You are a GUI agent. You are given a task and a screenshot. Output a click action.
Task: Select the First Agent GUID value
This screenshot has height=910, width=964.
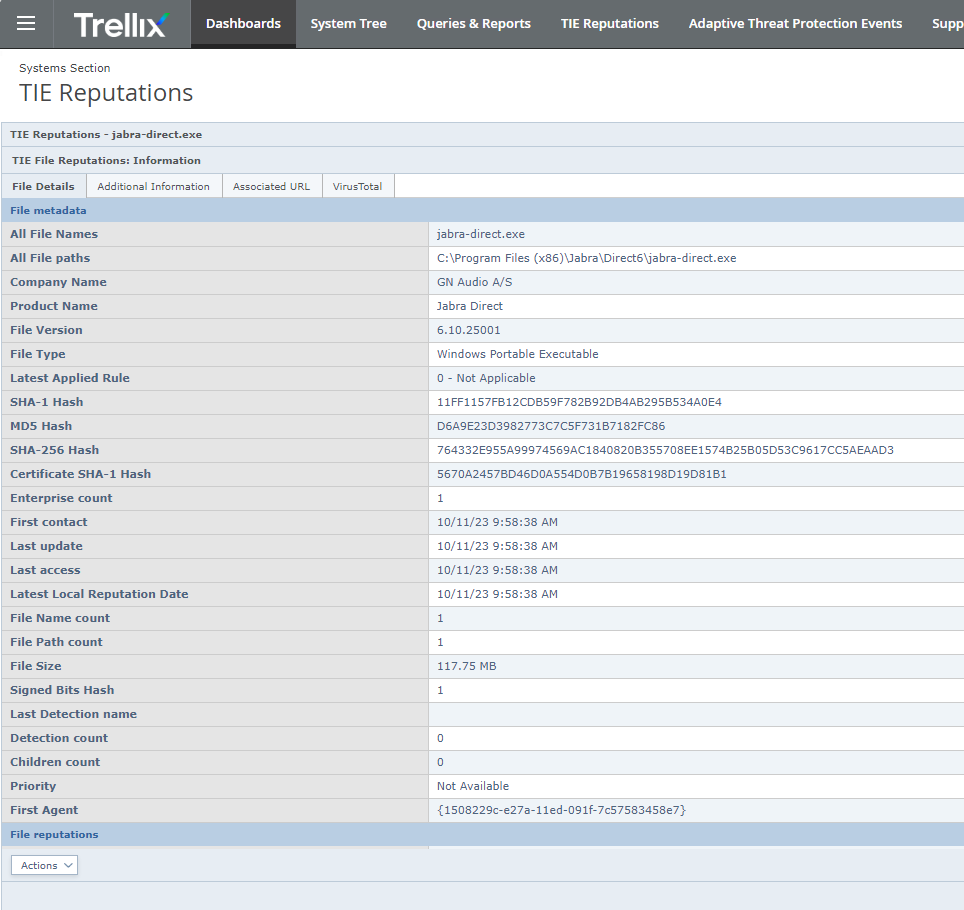pyautogui.click(x=561, y=810)
